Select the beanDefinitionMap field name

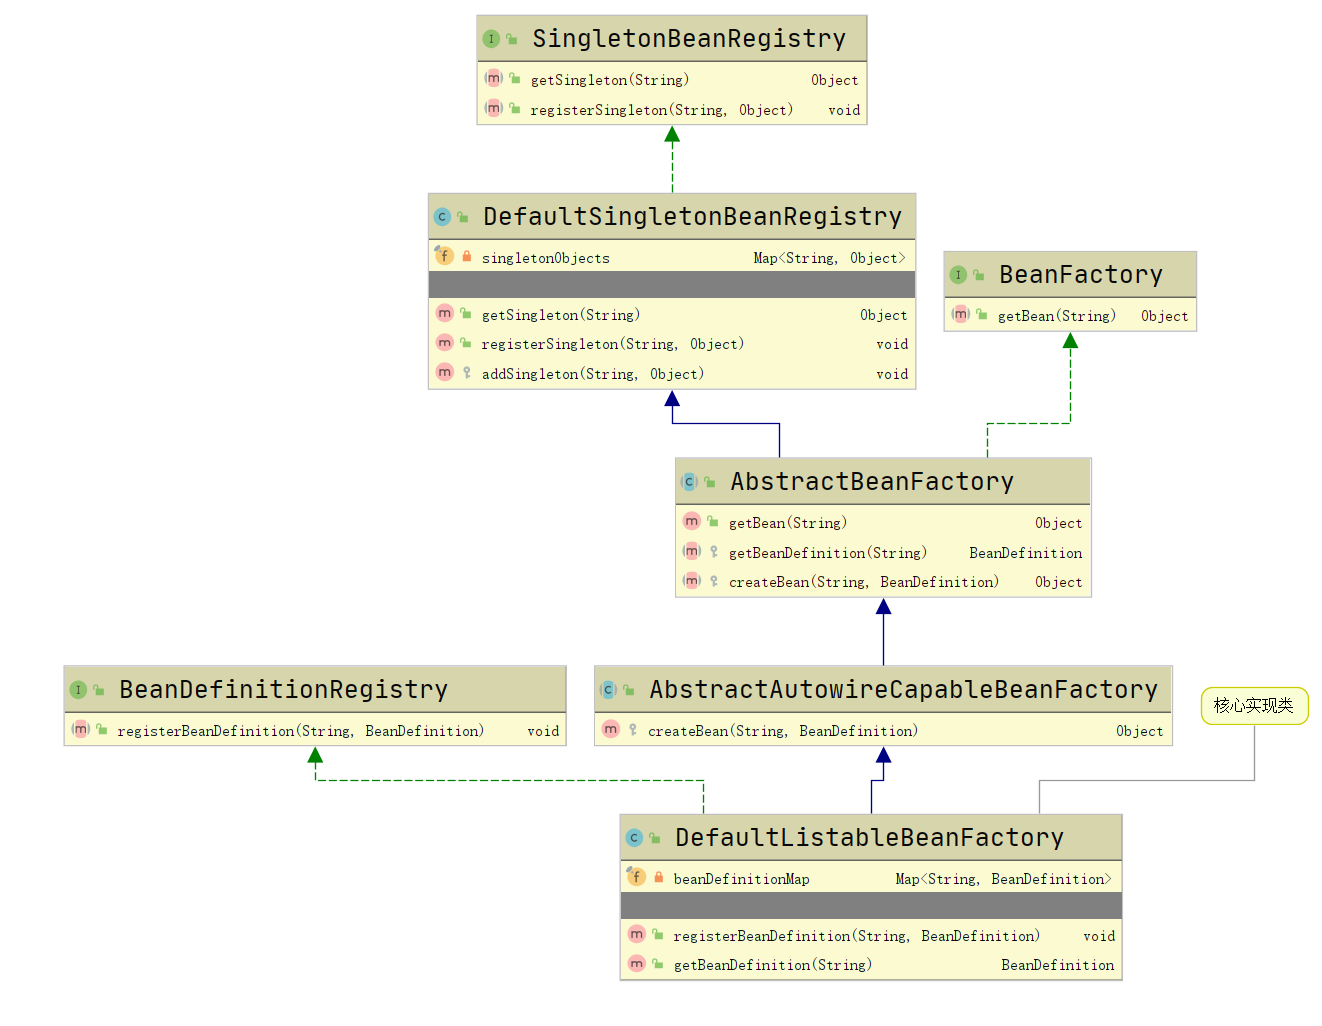point(742,879)
